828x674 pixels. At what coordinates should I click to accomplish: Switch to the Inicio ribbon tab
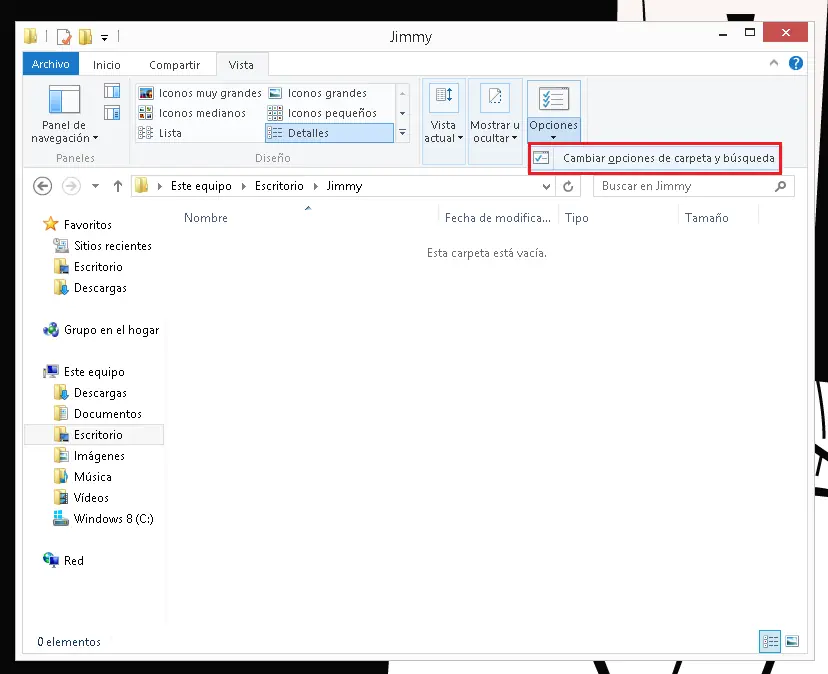pyautogui.click(x=107, y=64)
